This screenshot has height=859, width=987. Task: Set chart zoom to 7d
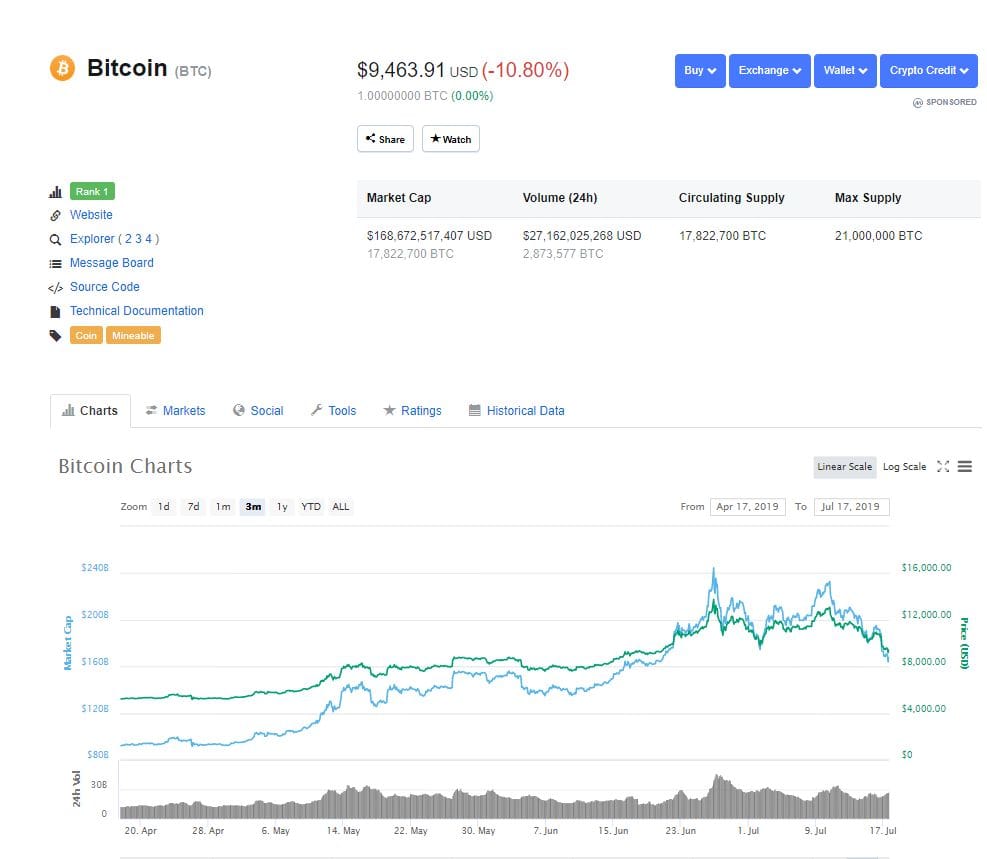pyautogui.click(x=193, y=507)
